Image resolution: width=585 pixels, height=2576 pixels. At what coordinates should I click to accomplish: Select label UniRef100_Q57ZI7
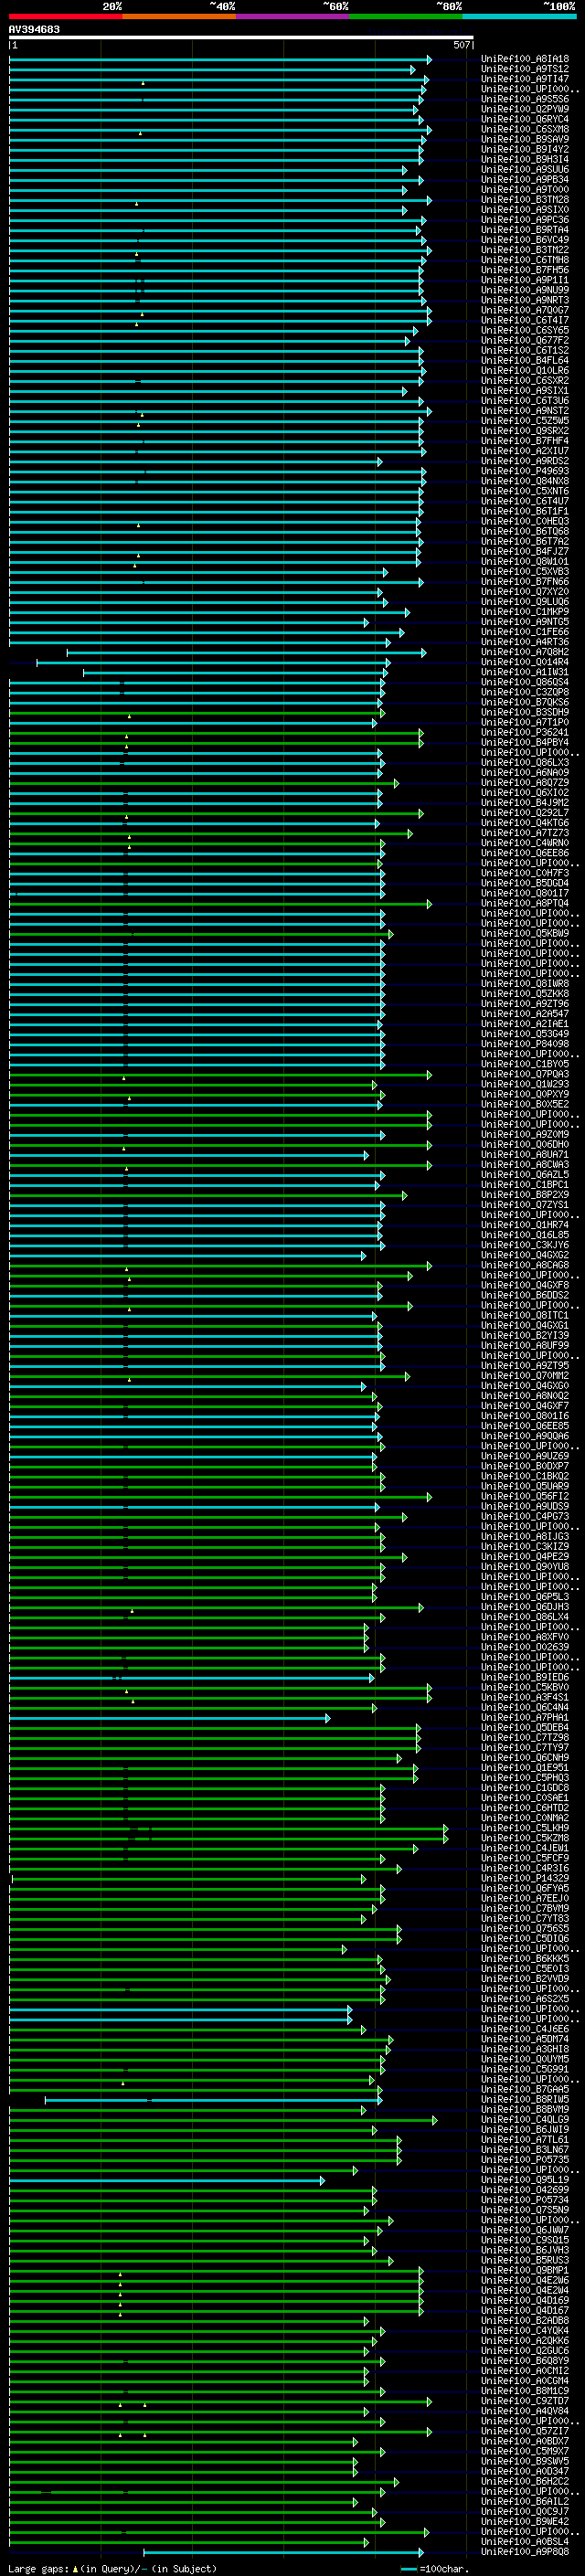coord(525,2431)
